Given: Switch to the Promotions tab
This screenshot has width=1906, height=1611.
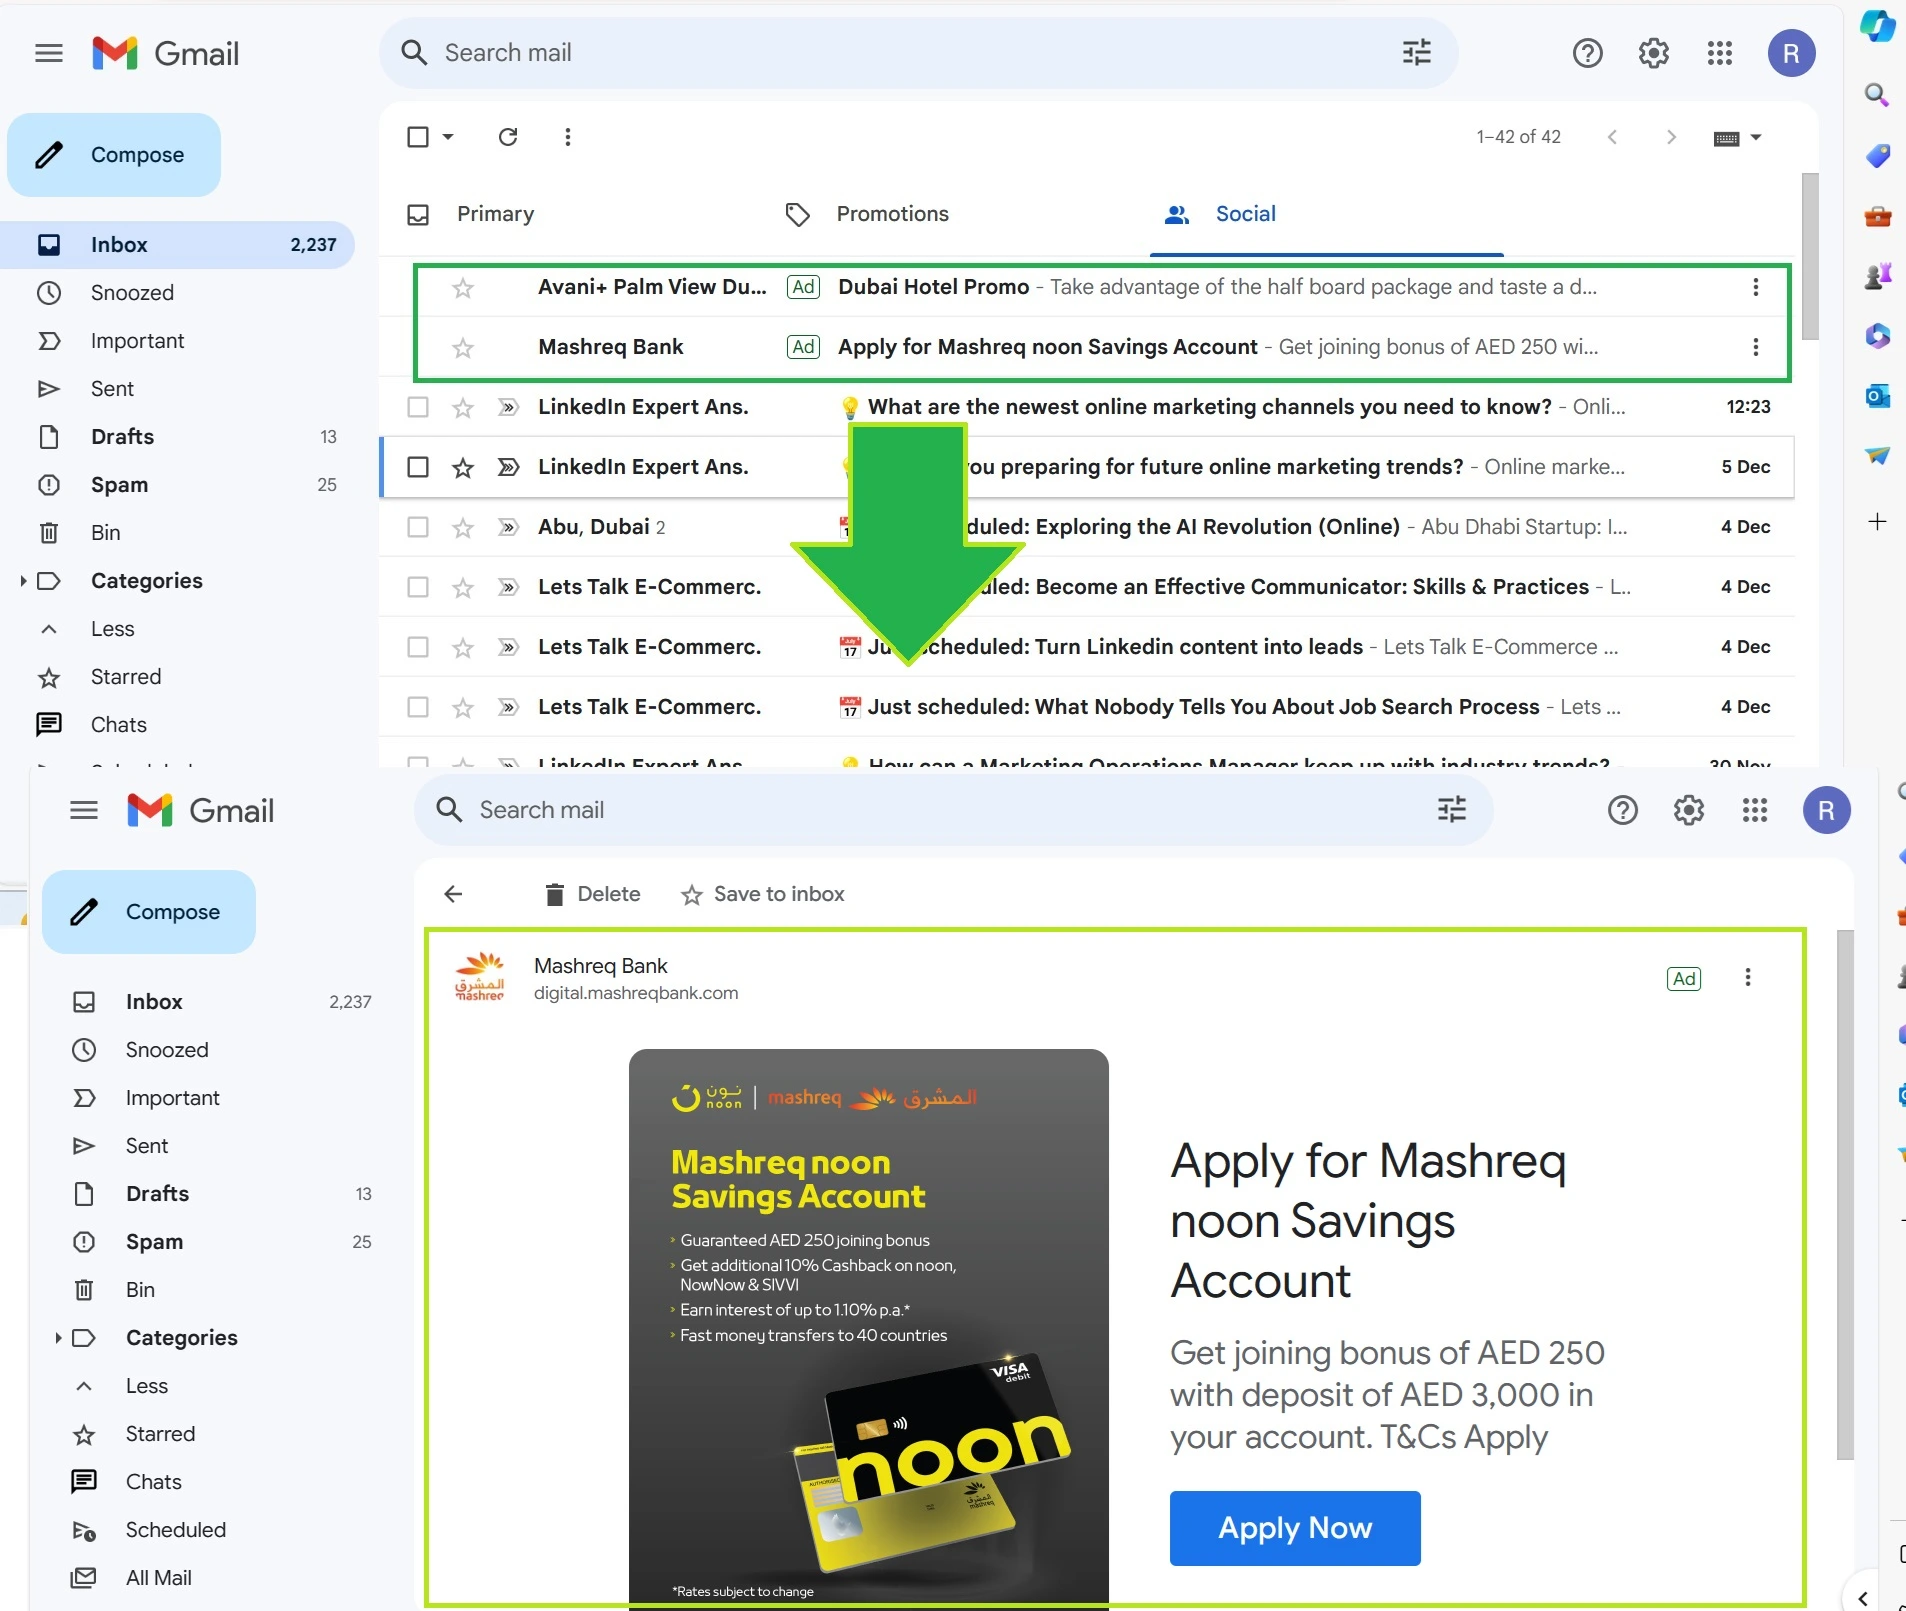Looking at the screenshot, I should [x=892, y=214].
